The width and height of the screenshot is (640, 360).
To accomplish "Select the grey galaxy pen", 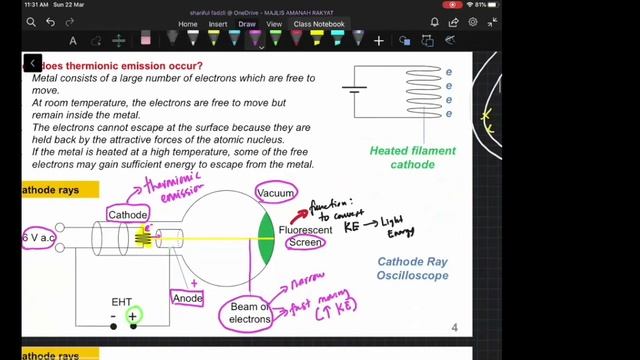I will [x=358, y=38].
